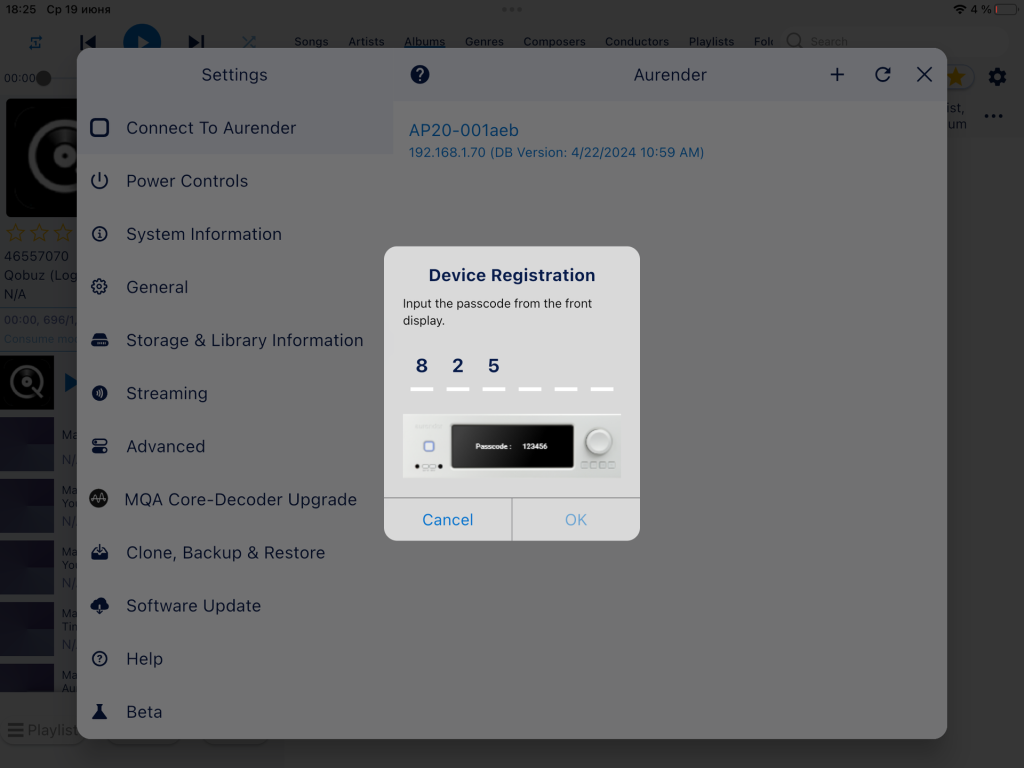Open Streaming settings
Viewport: 1024px width, 768px height.
pos(235,393)
